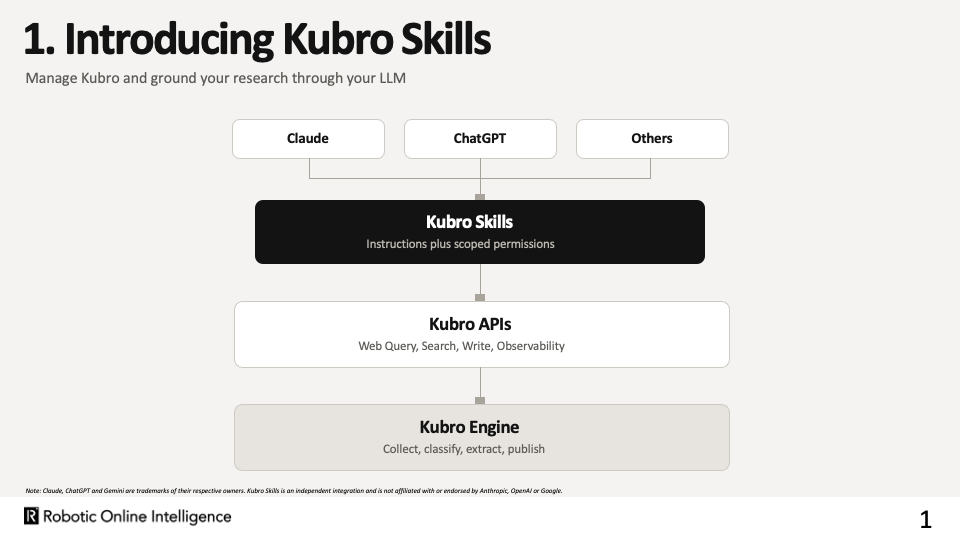
Task: Click the 'Robotic Online Intelligence' footer text
Action: pyautogui.click(x=137, y=517)
